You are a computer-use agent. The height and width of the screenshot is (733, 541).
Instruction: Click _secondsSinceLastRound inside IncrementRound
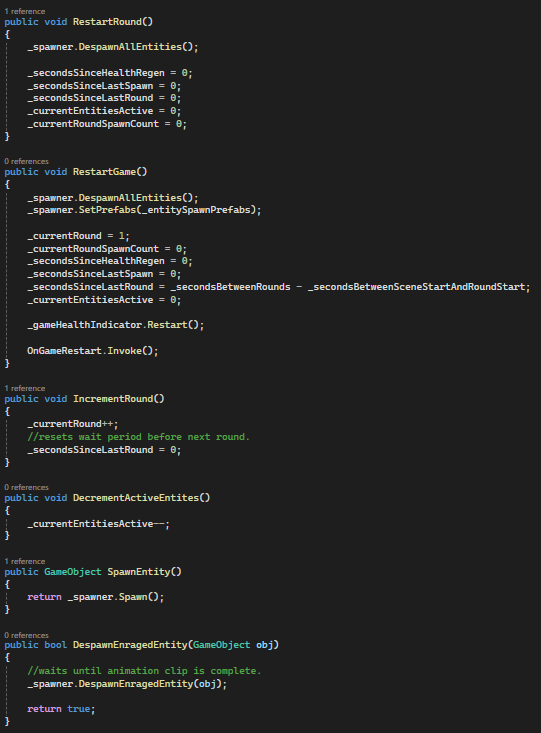(90, 450)
